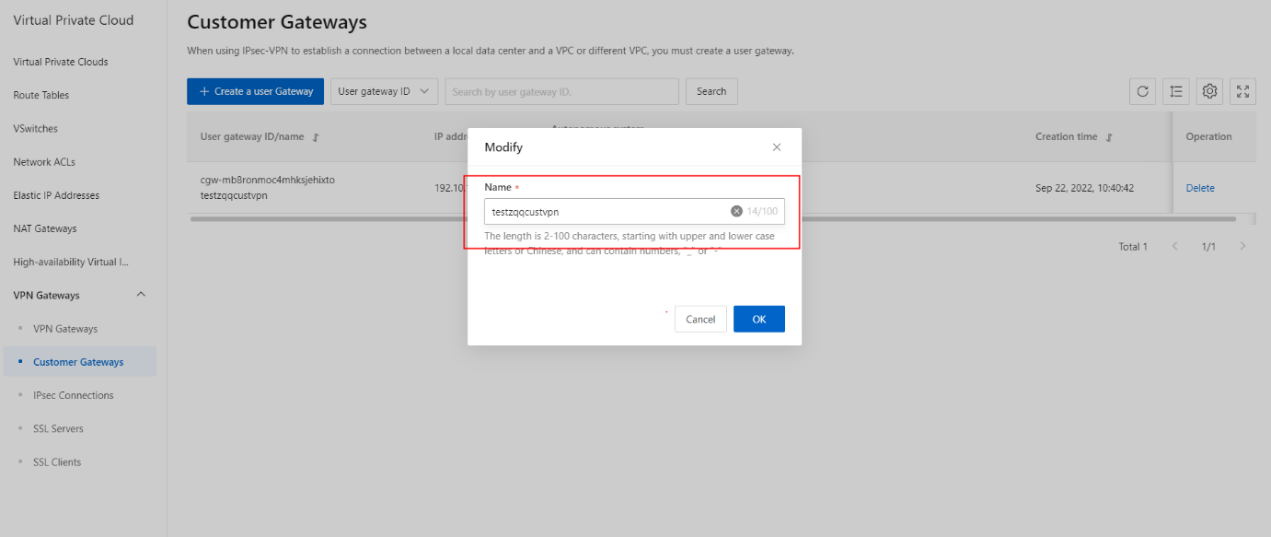
Task: Clear the Name field with X icon
Action: click(x=737, y=211)
